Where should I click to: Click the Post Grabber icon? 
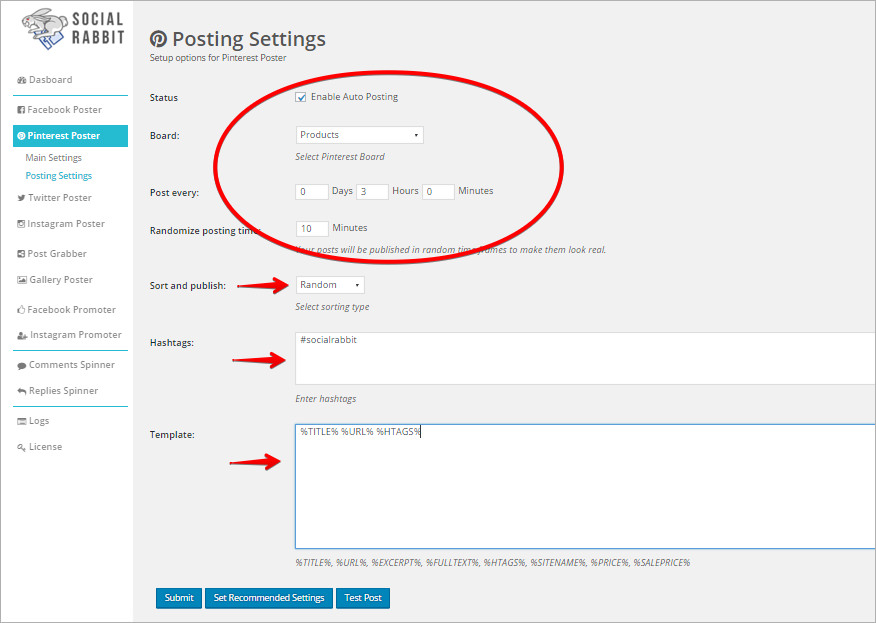(21, 254)
